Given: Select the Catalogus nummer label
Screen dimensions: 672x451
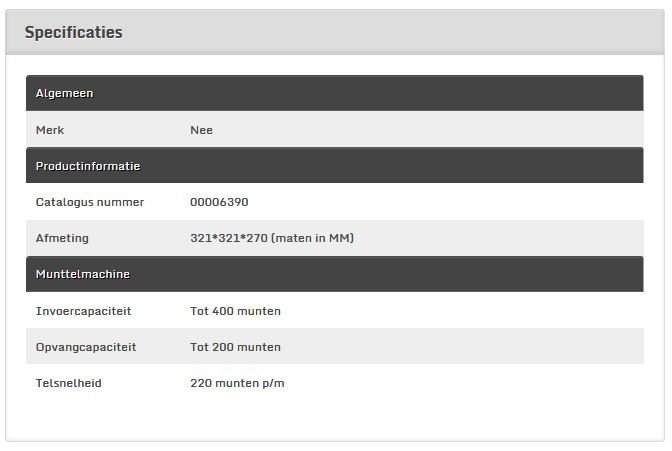Looking at the screenshot, I should point(90,202).
